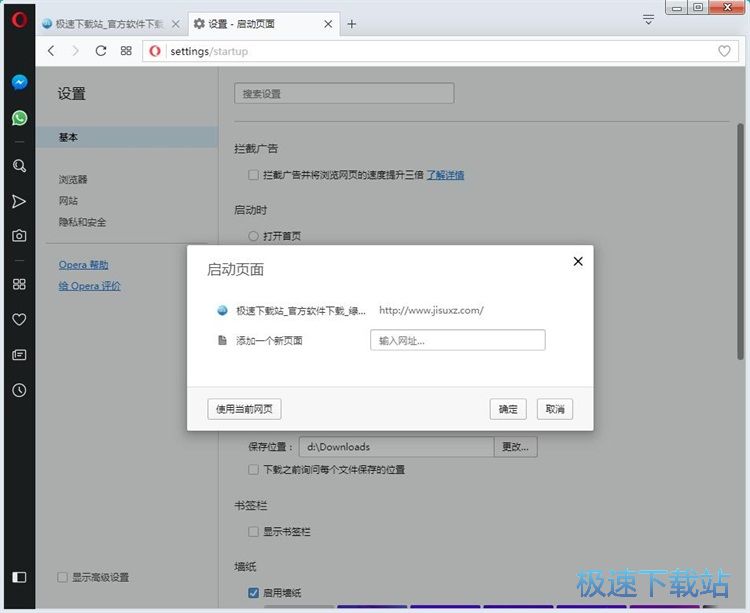This screenshot has height=613, width=750.
Task: Open the 了解详情 link
Action: point(445,175)
